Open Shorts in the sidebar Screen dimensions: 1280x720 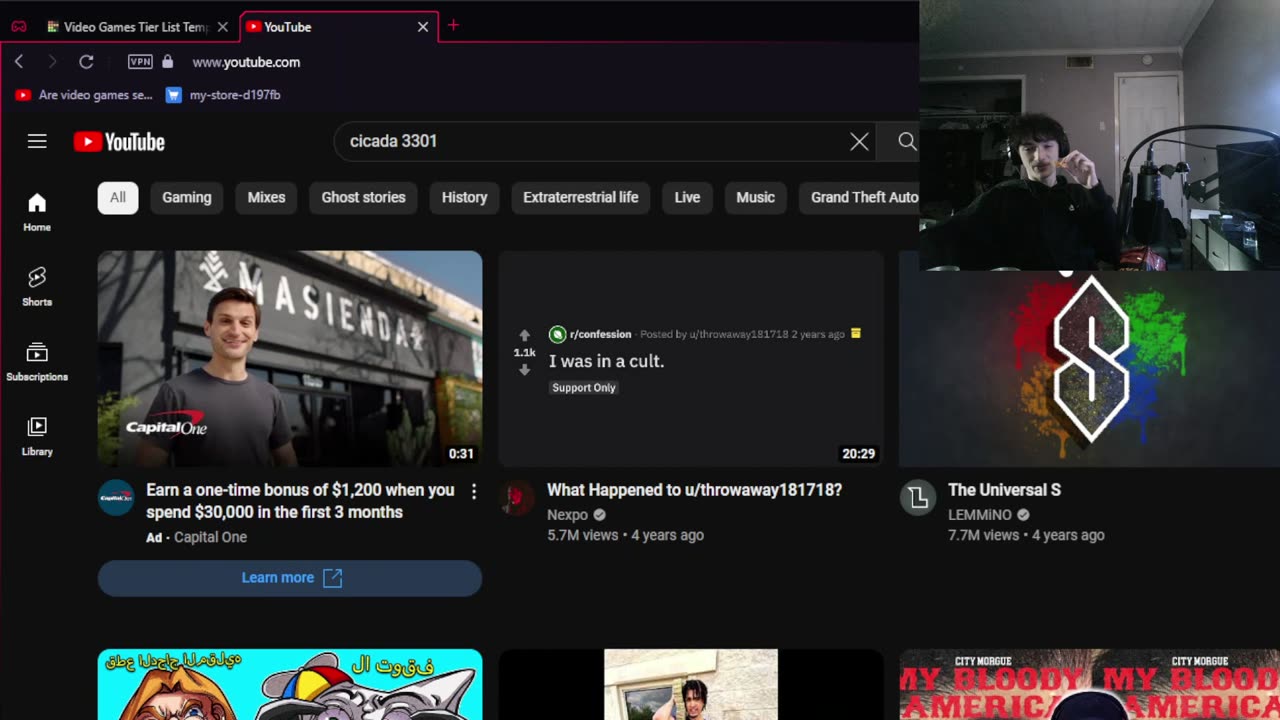click(x=37, y=287)
